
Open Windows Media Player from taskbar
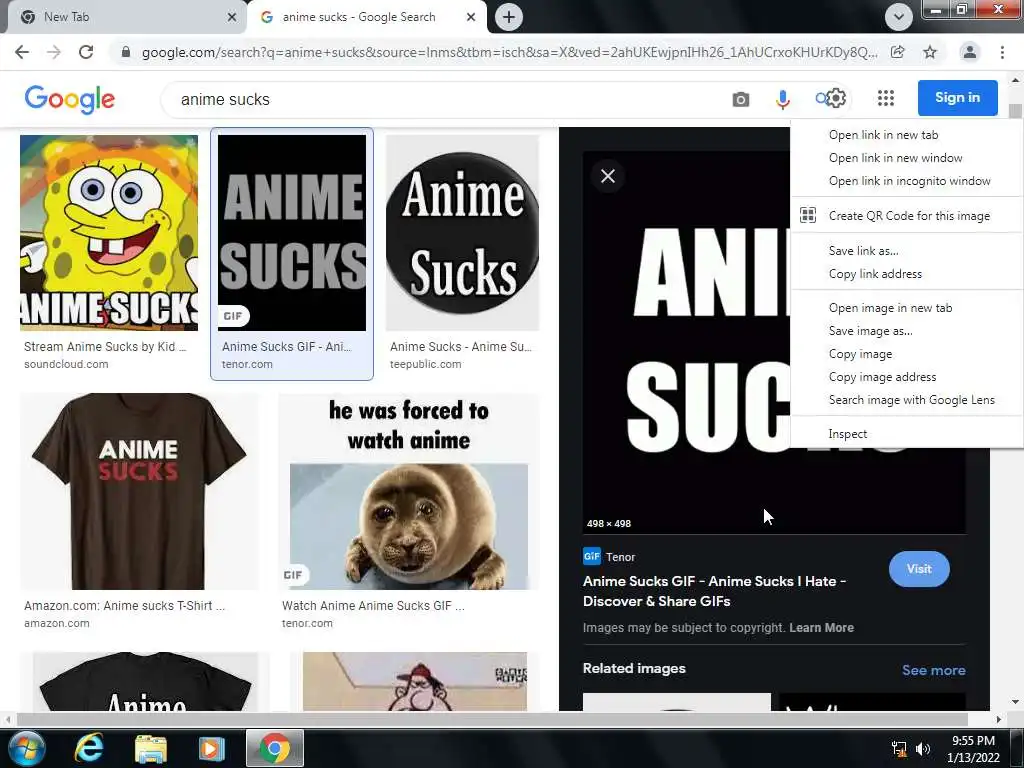[211, 748]
